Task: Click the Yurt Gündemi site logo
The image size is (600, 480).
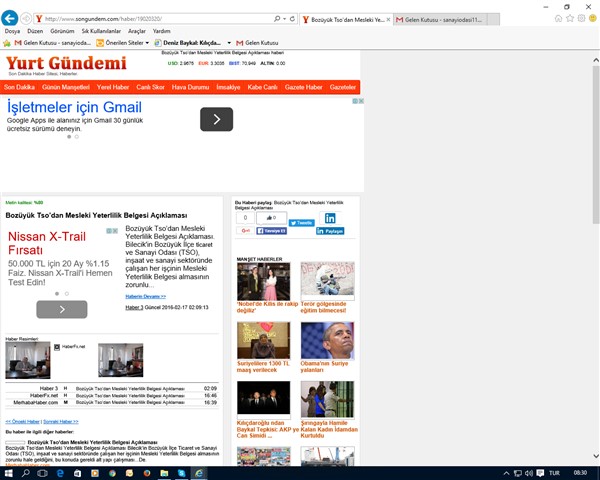Action: (x=66, y=63)
